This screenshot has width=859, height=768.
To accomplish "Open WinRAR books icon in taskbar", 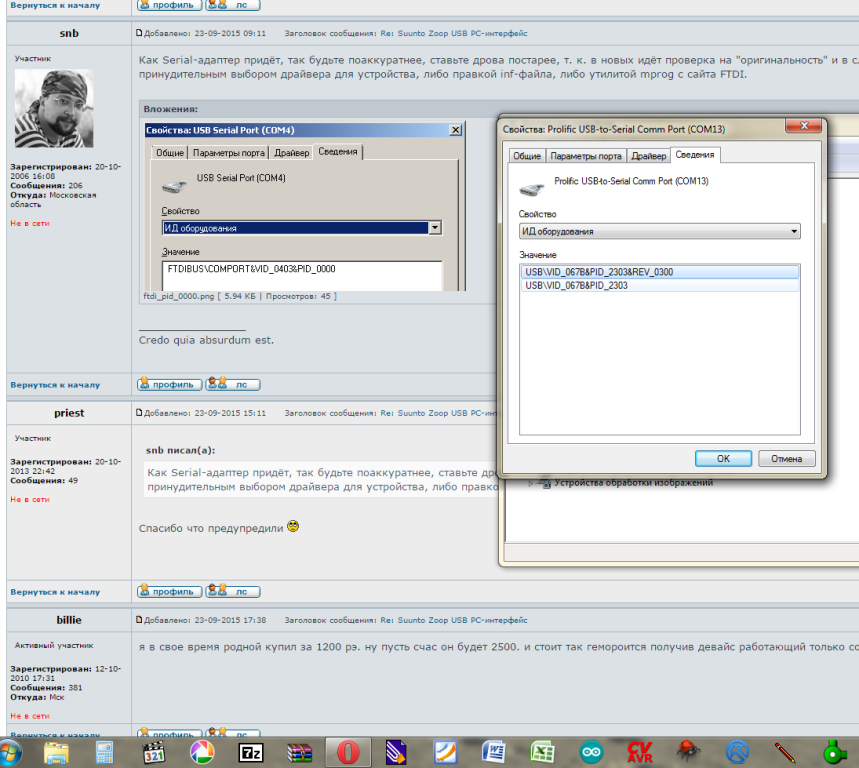I will click(300, 753).
